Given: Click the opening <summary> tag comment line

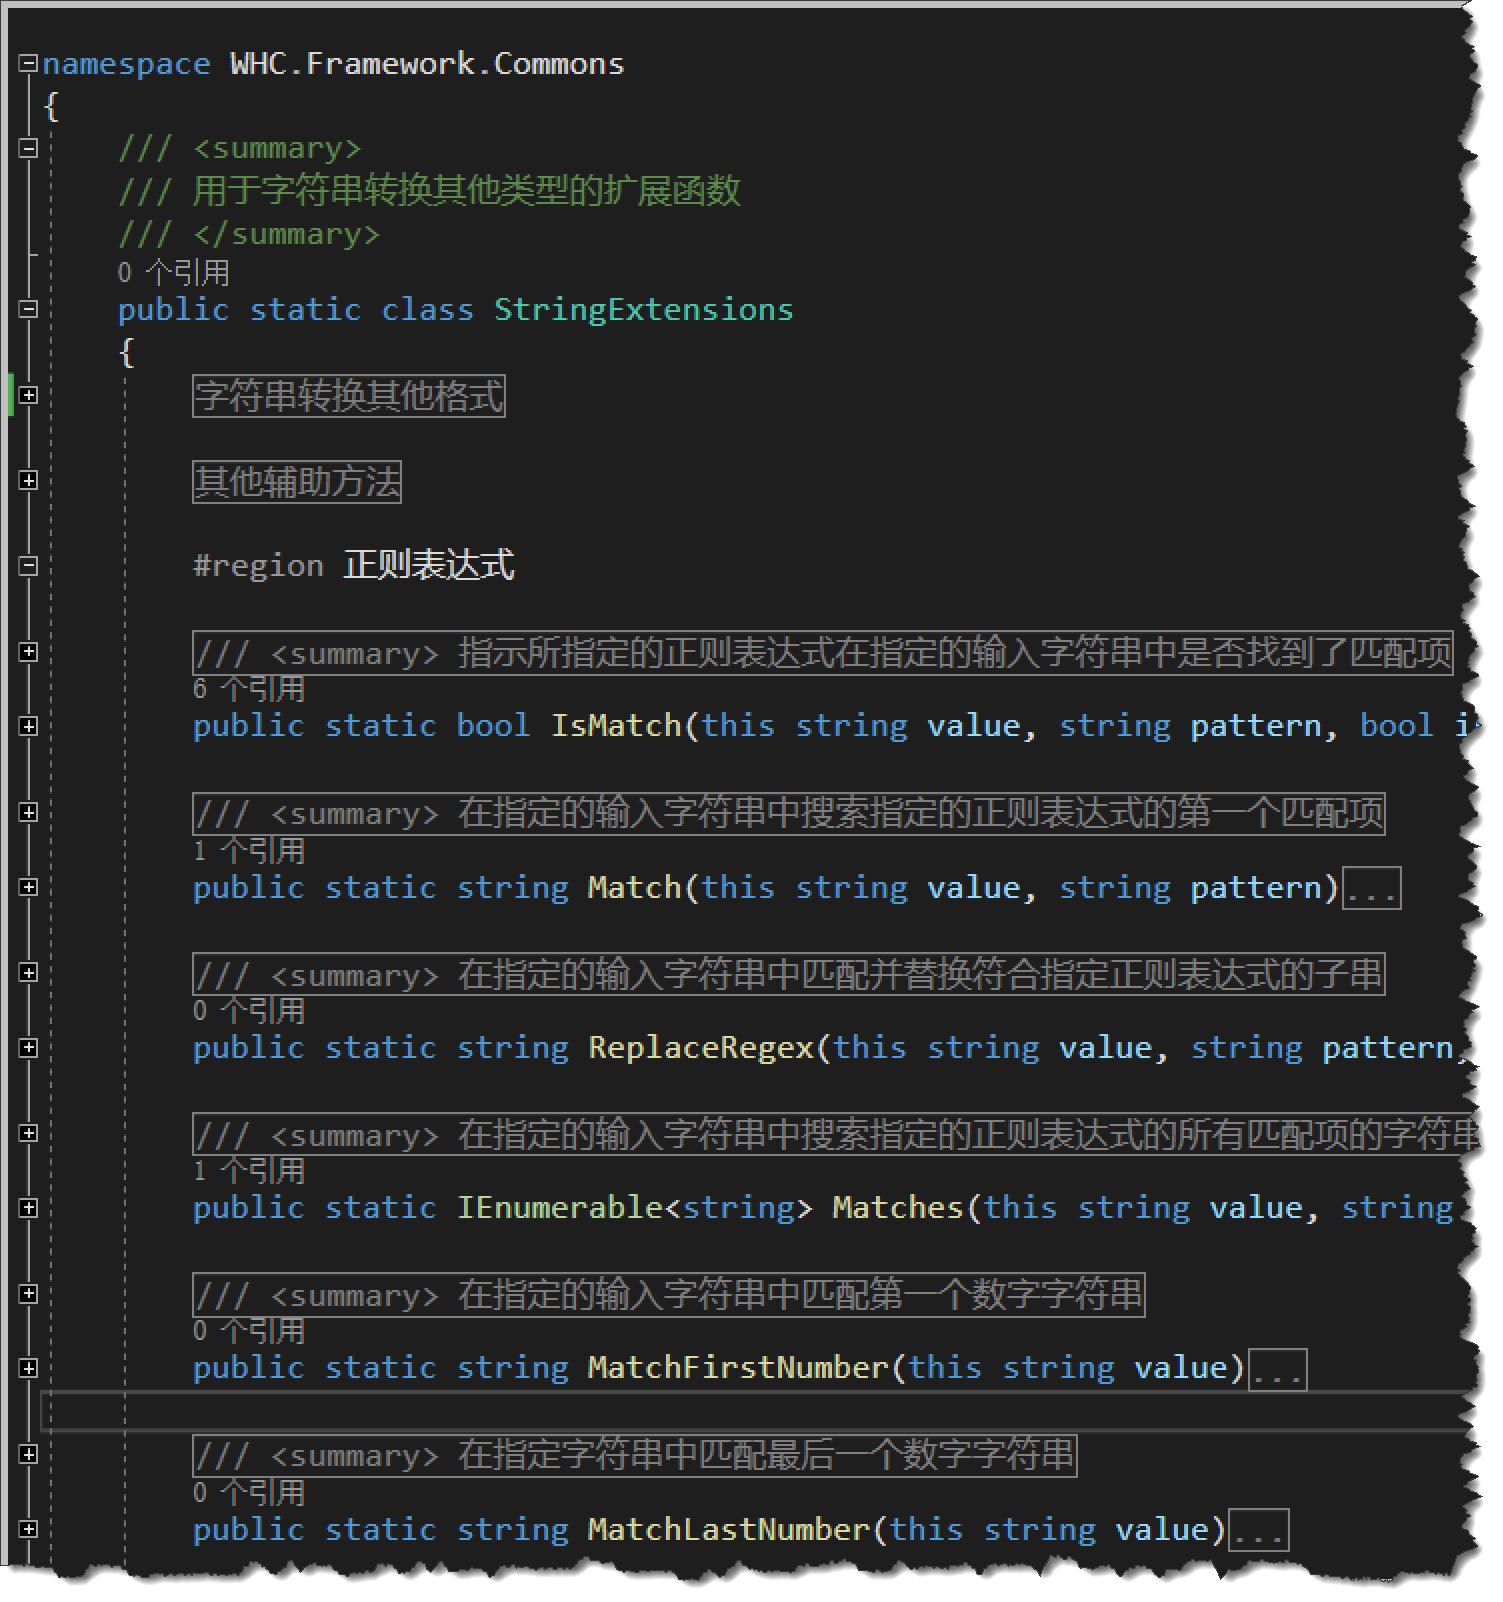Looking at the screenshot, I should [239, 149].
